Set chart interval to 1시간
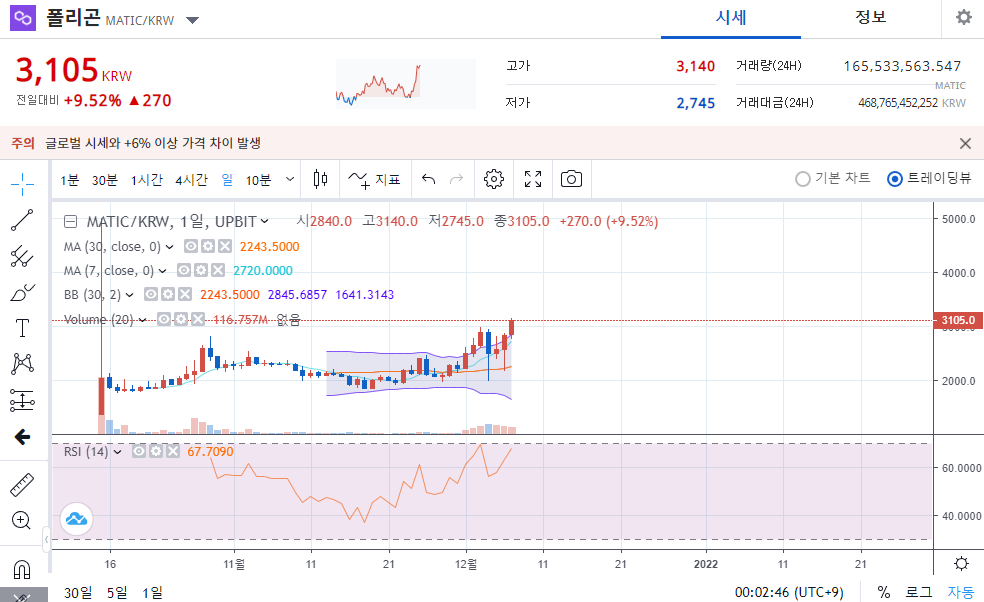This screenshot has height=602, width=984. (x=147, y=180)
